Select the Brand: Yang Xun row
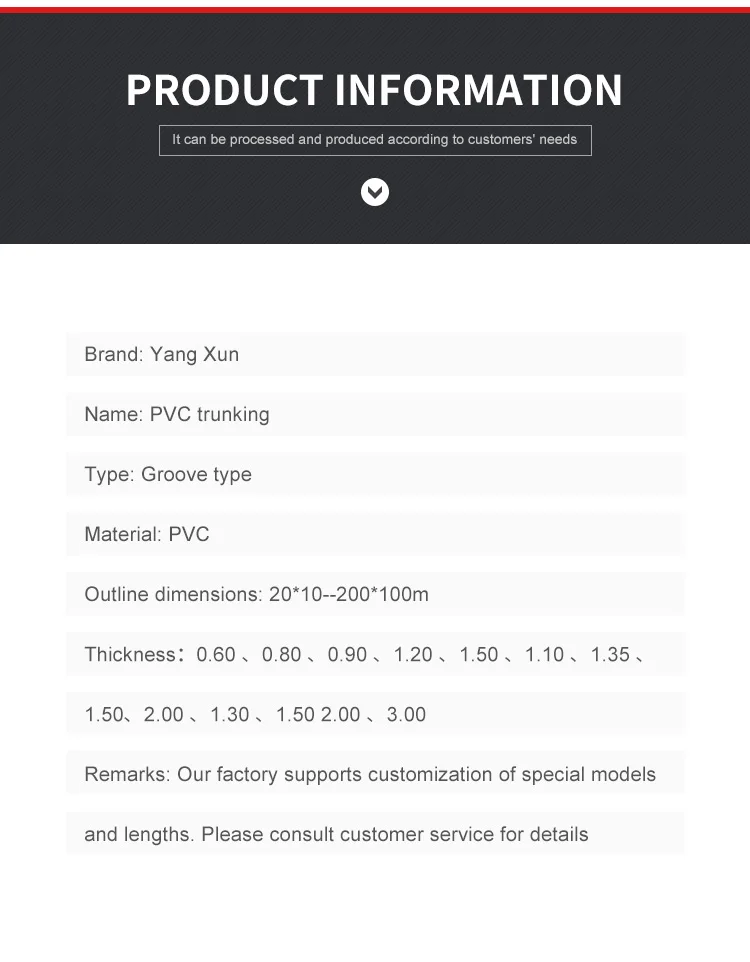 pyautogui.click(x=375, y=354)
